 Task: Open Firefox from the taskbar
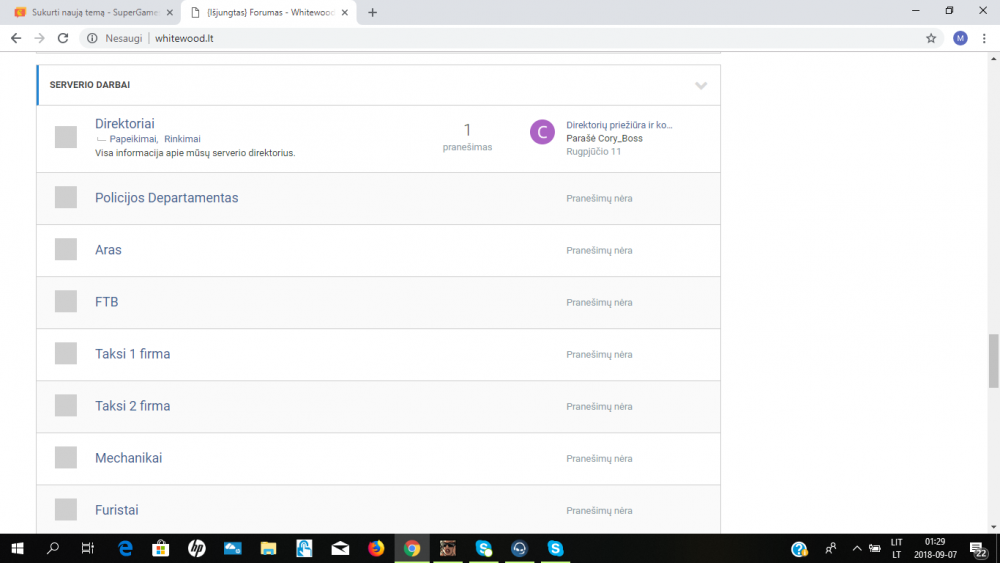click(x=376, y=548)
